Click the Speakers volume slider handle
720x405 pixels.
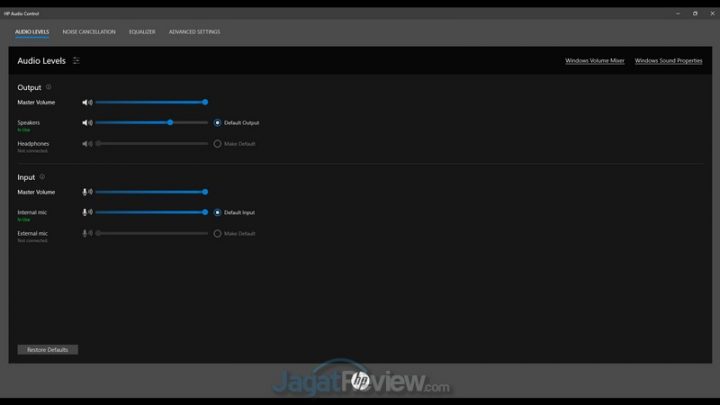170,123
